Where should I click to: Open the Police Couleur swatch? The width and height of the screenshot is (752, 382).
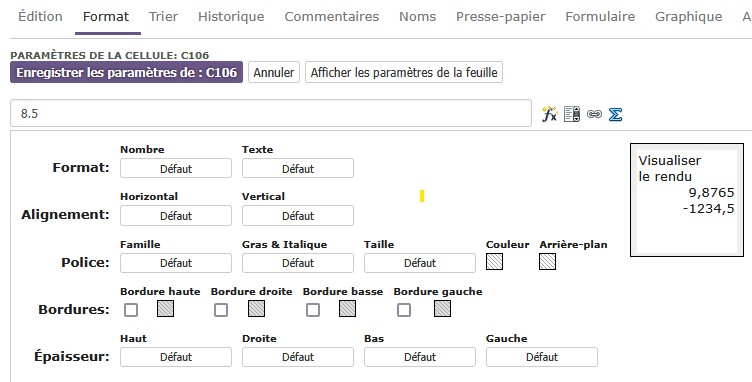(494, 262)
